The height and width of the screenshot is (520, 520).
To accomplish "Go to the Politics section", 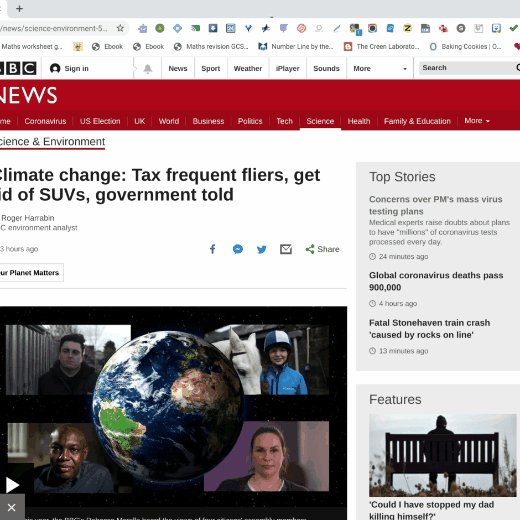I will pos(250,121).
